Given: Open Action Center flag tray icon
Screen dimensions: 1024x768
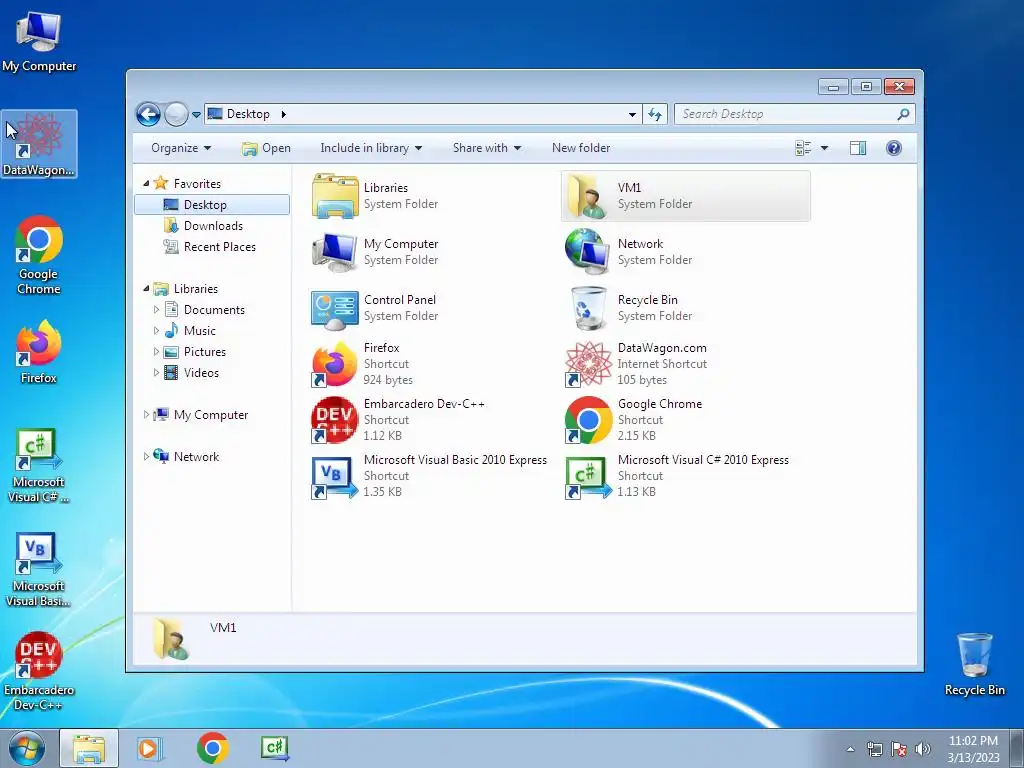Looking at the screenshot, I should click(x=899, y=749).
